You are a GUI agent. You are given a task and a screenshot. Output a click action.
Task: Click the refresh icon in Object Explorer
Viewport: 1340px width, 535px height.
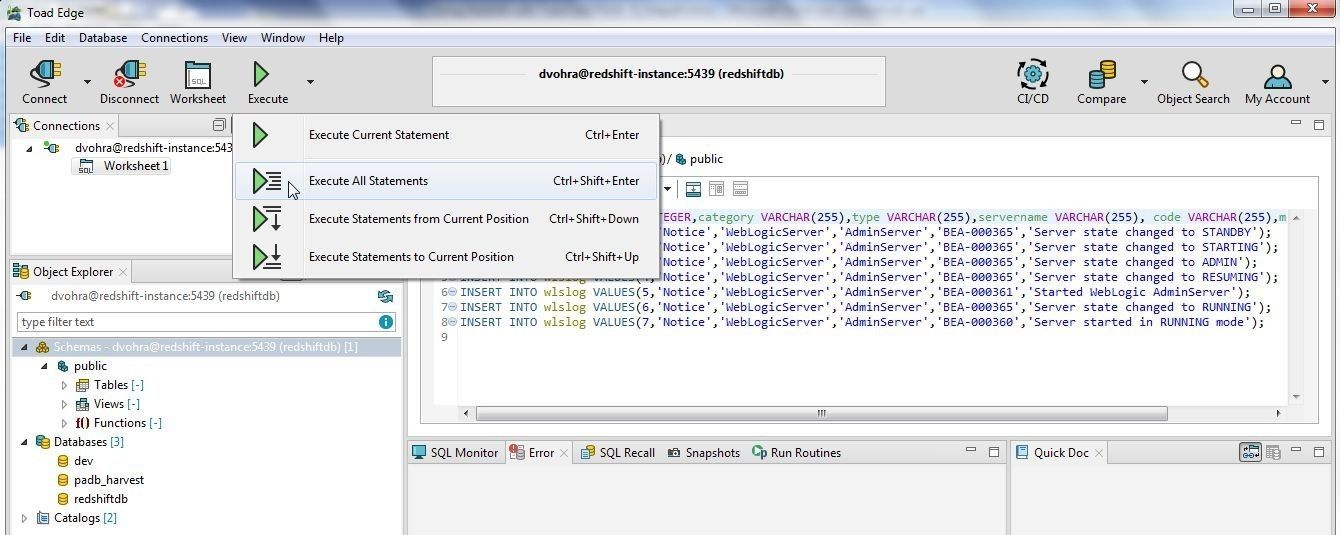point(385,296)
